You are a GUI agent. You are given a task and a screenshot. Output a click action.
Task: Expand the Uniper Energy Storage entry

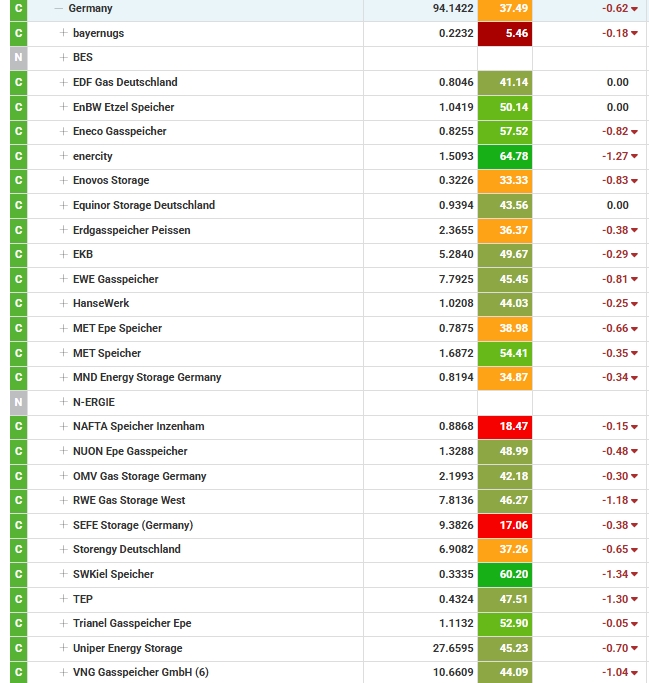click(64, 648)
